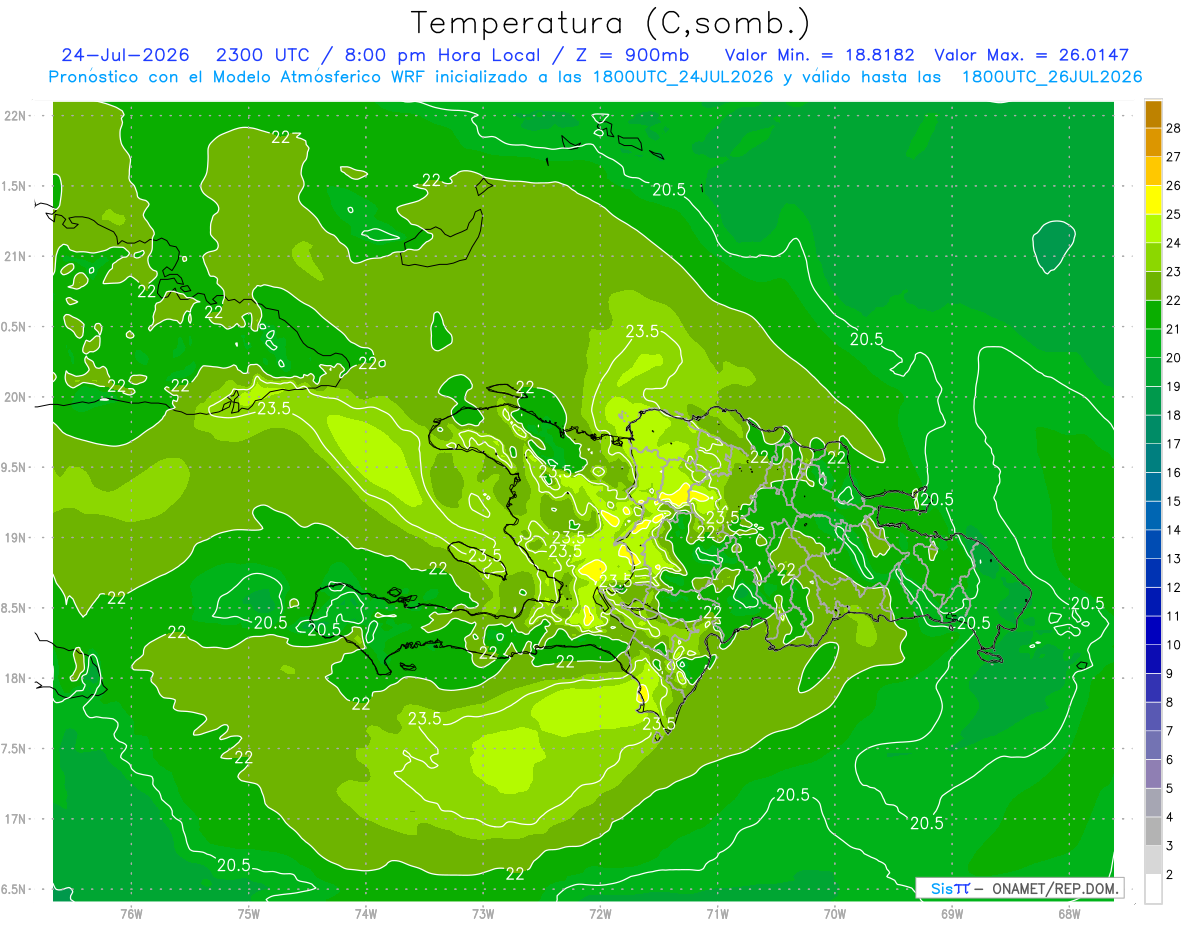Screen dimensions: 1200x927
Task: Click the "74W" longitude axis label
Action: [365, 913]
